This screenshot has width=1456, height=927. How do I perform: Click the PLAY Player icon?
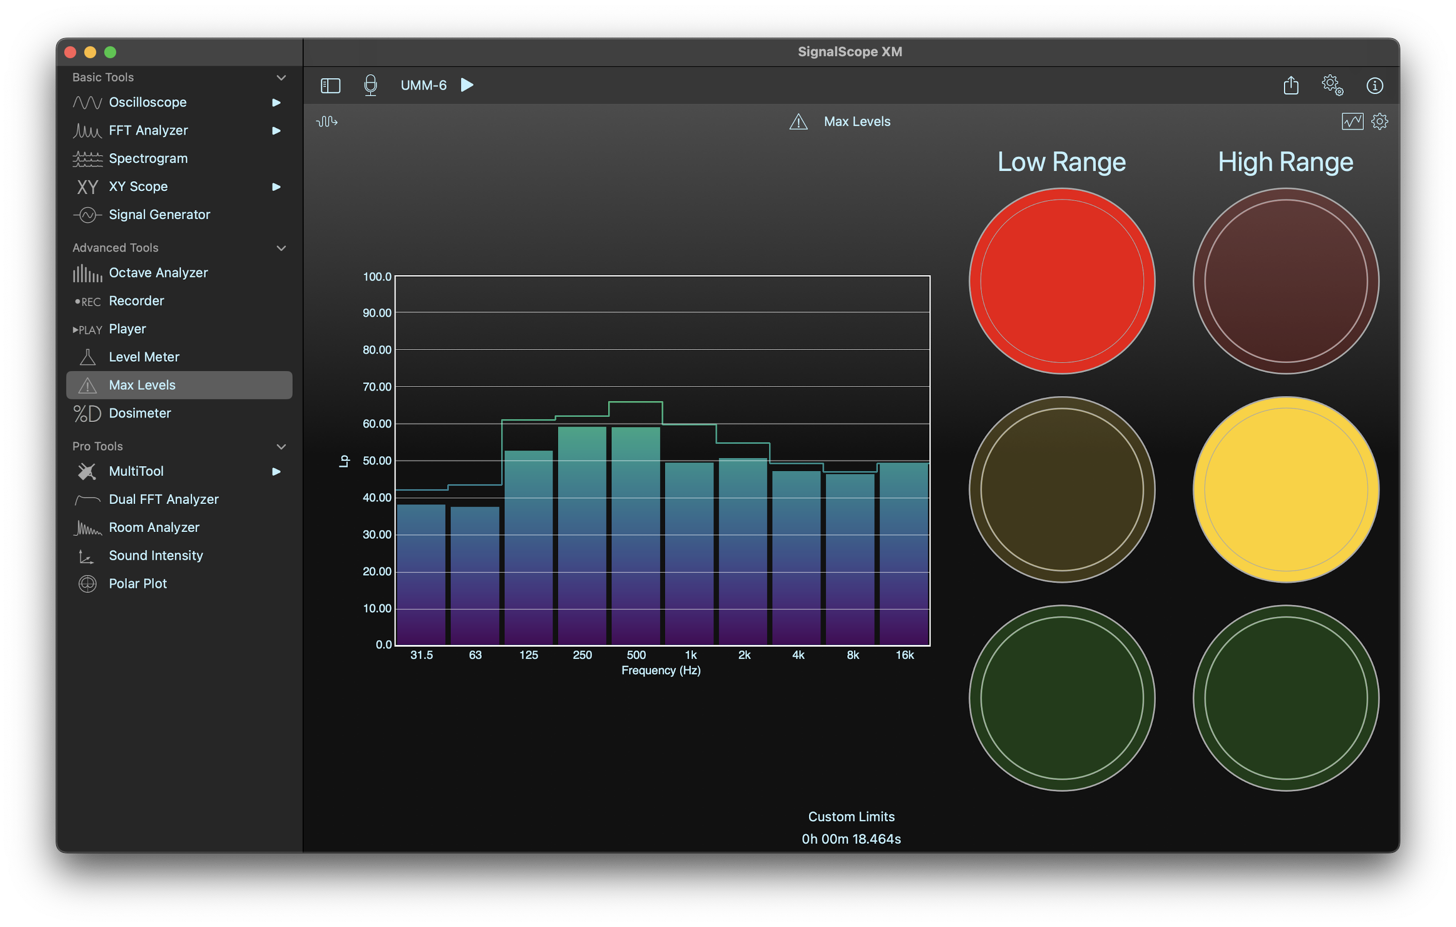(x=87, y=329)
